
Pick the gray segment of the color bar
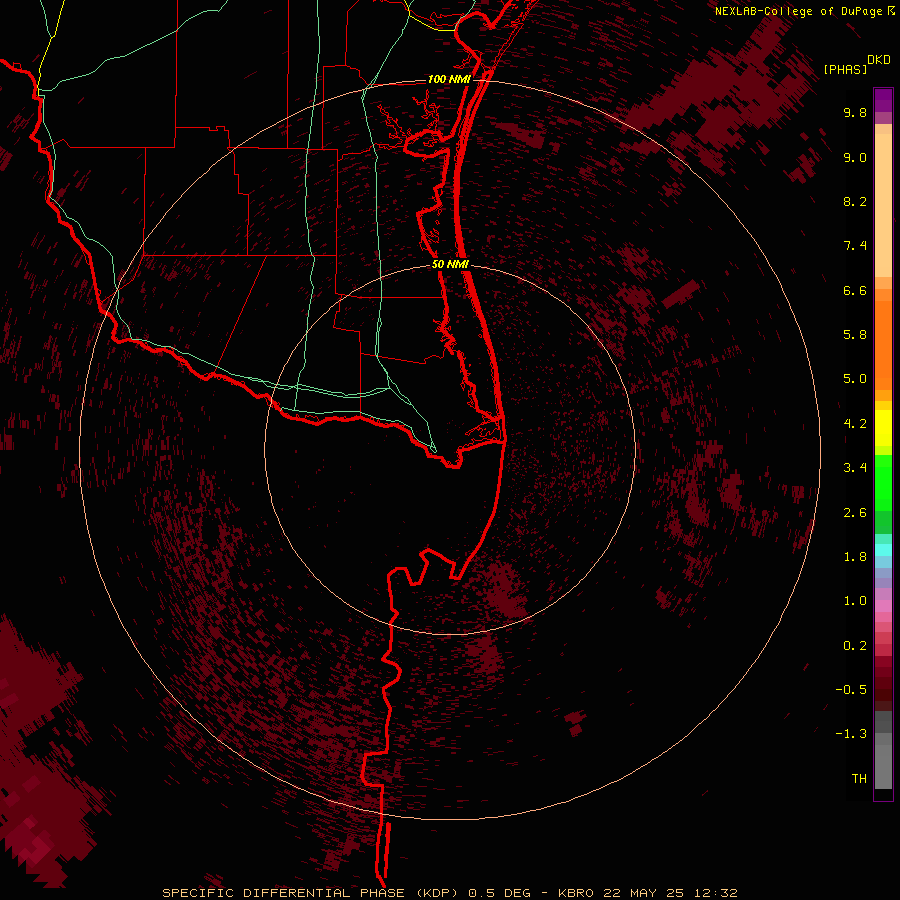tap(883, 751)
